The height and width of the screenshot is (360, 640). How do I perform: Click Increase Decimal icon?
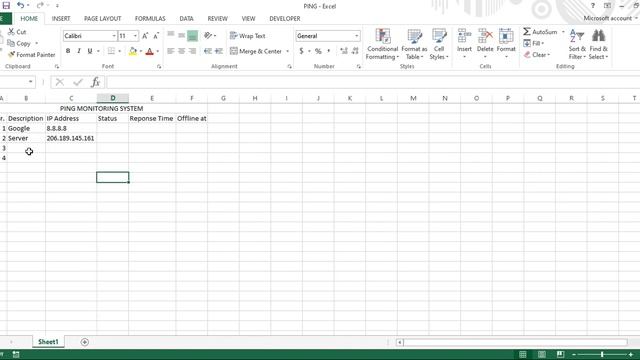point(344,51)
